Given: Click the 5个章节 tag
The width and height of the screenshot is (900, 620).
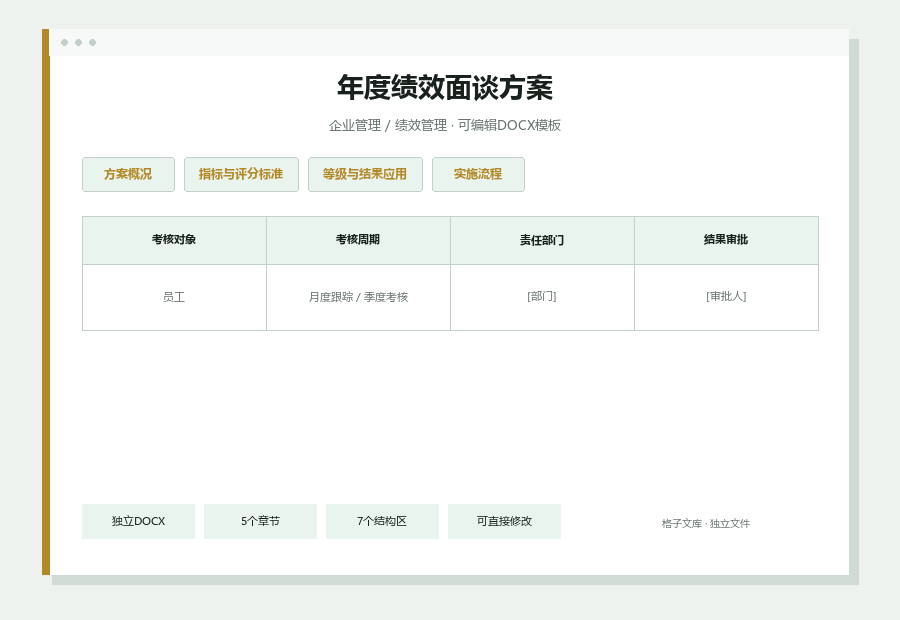Looking at the screenshot, I should (x=260, y=521).
